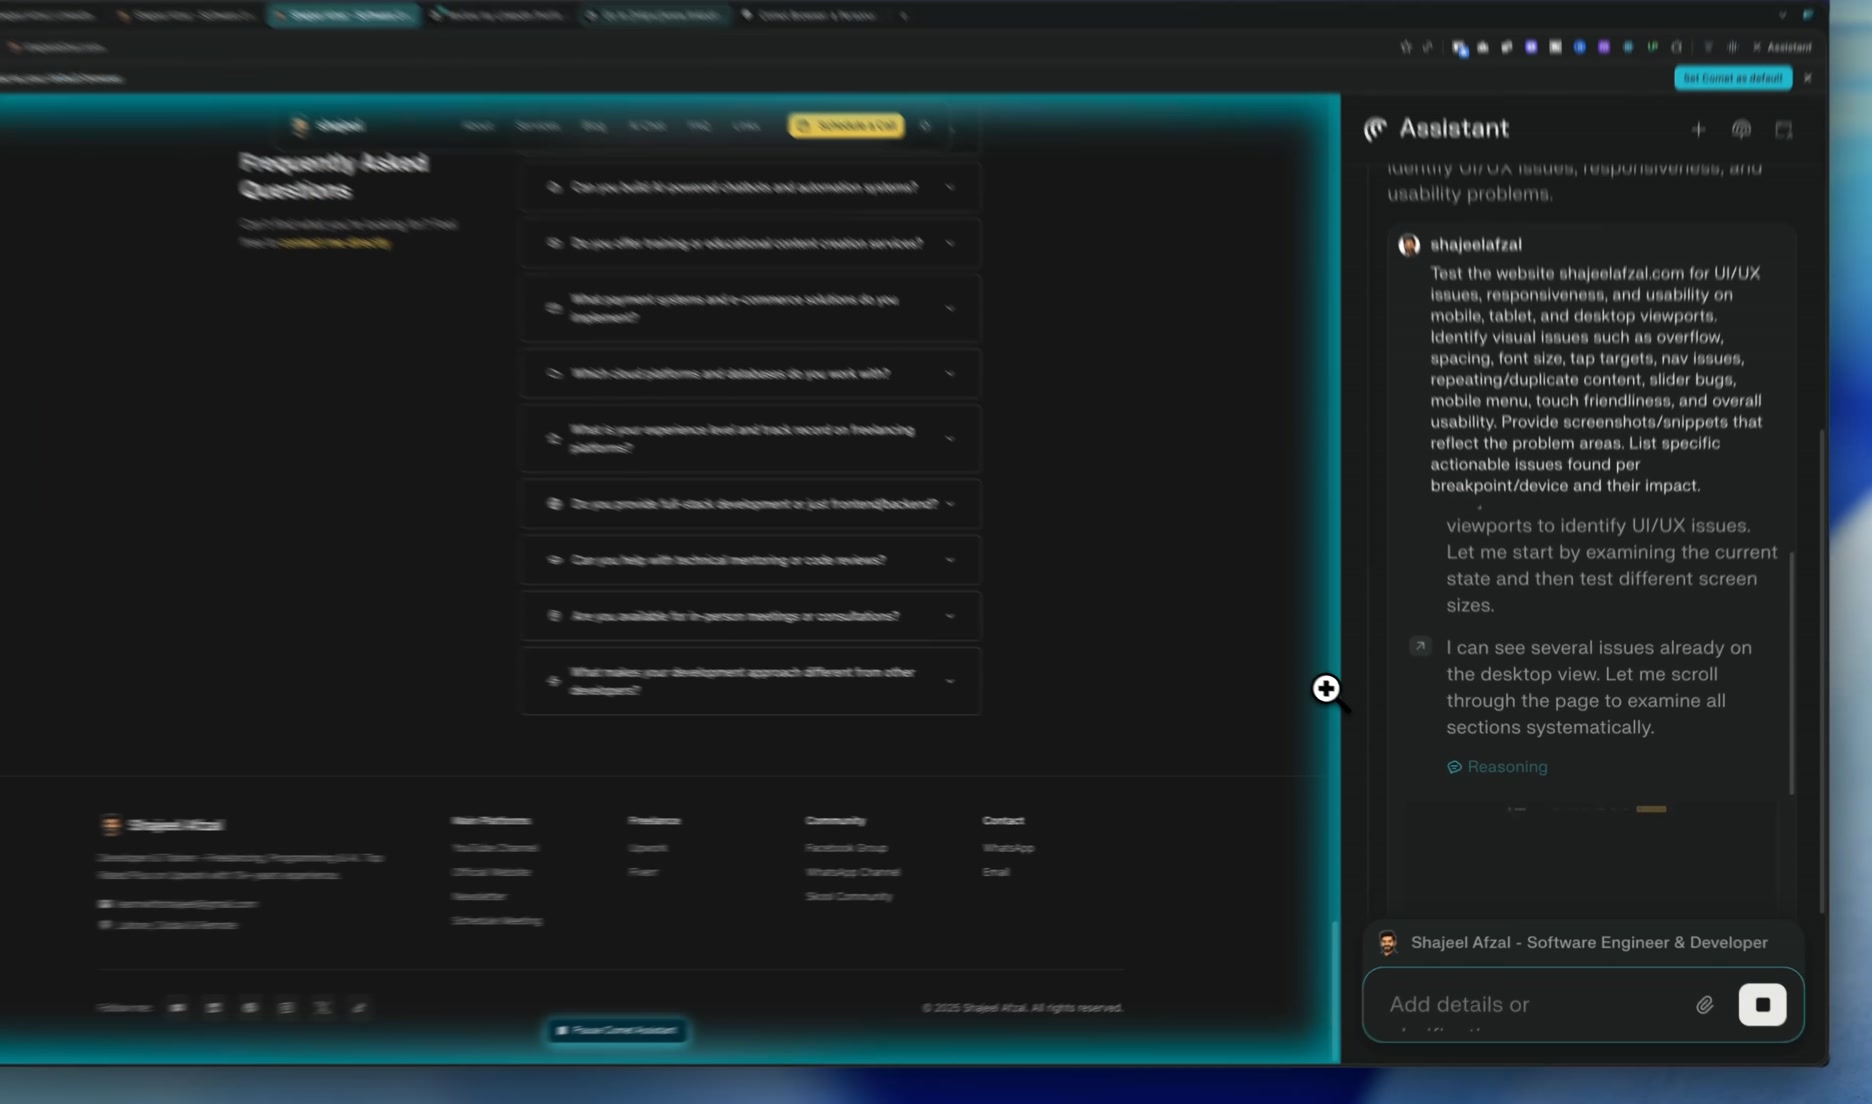Click Set Comet as default button
This screenshot has height=1104, width=1872.
pos(1733,78)
